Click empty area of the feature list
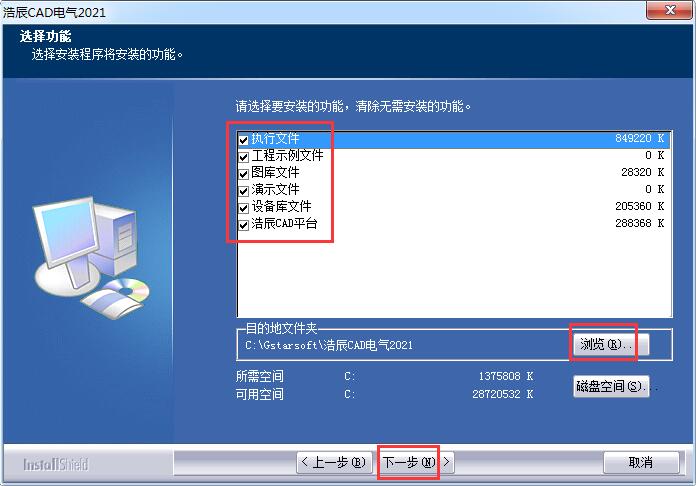 pyautogui.click(x=454, y=274)
